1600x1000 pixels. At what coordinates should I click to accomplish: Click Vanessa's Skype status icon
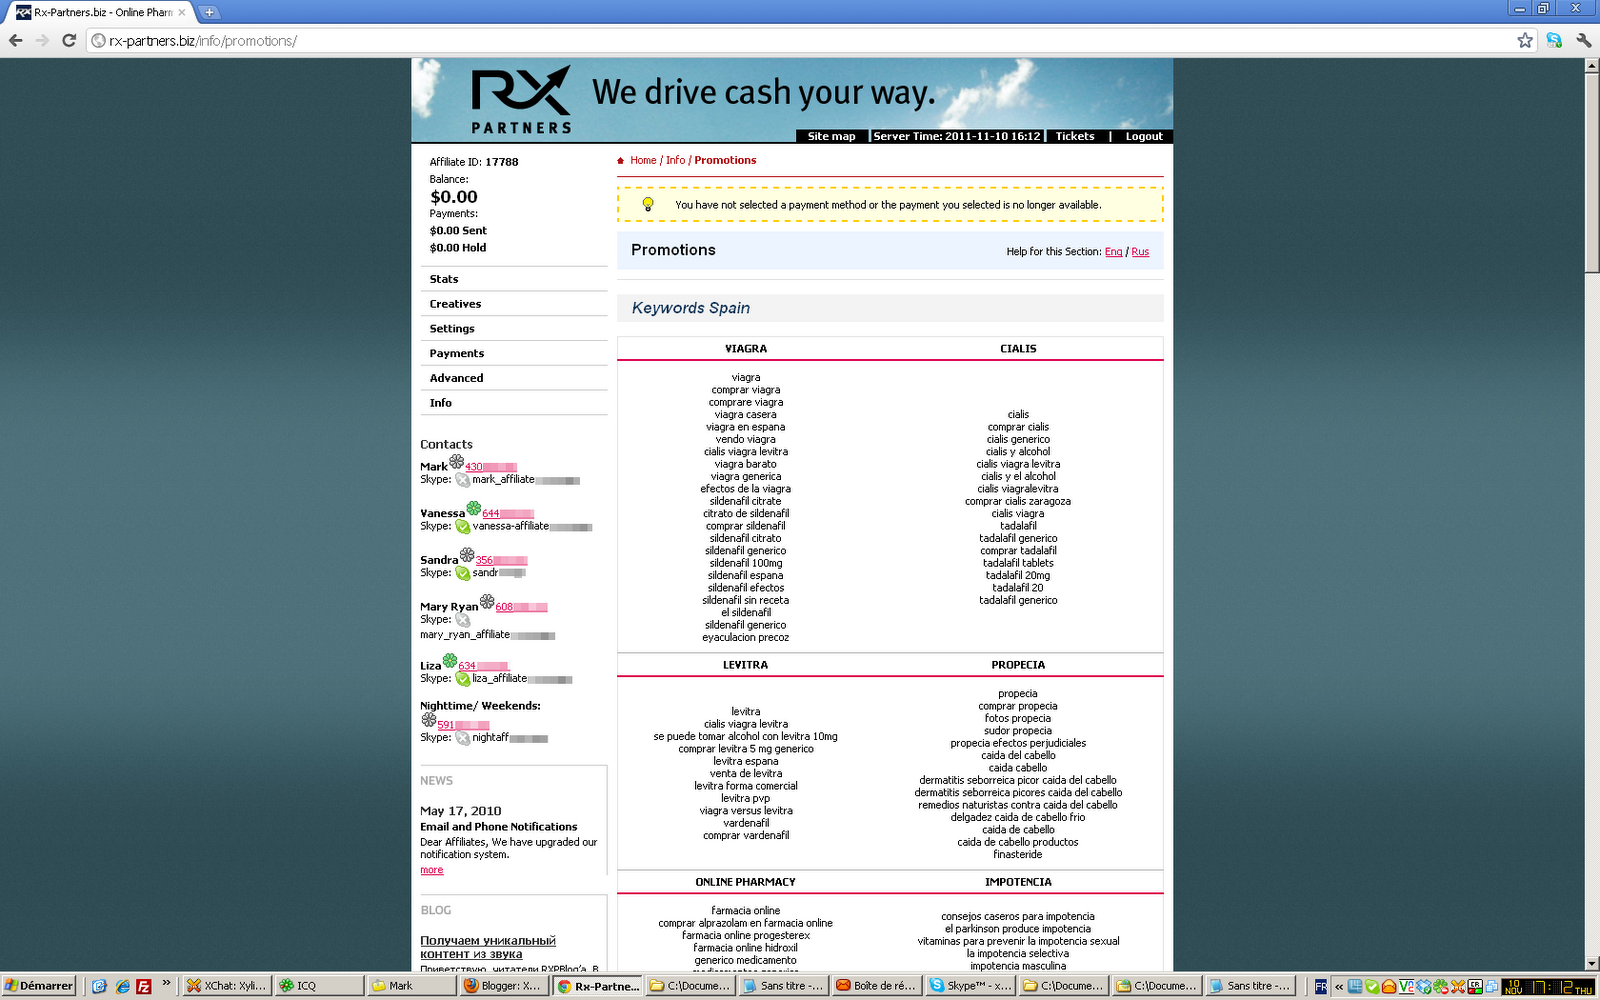click(x=463, y=527)
